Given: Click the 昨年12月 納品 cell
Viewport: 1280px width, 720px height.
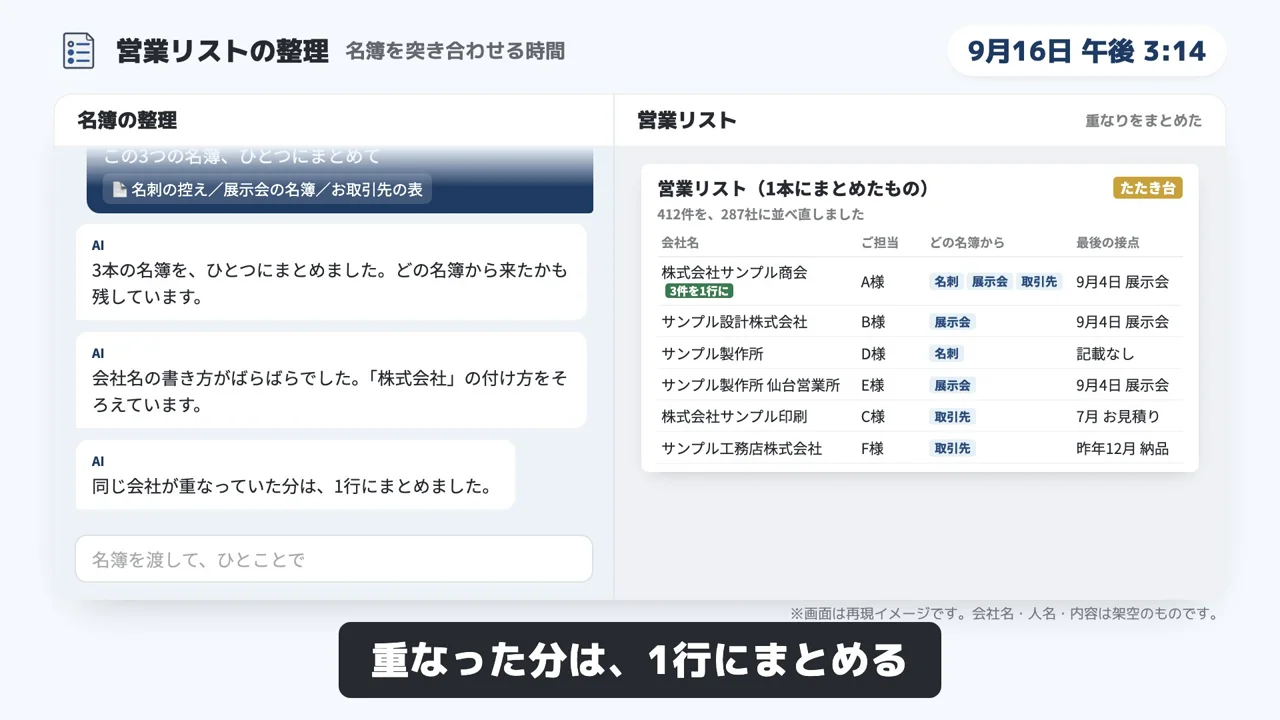Looking at the screenshot, I should [x=1122, y=448].
